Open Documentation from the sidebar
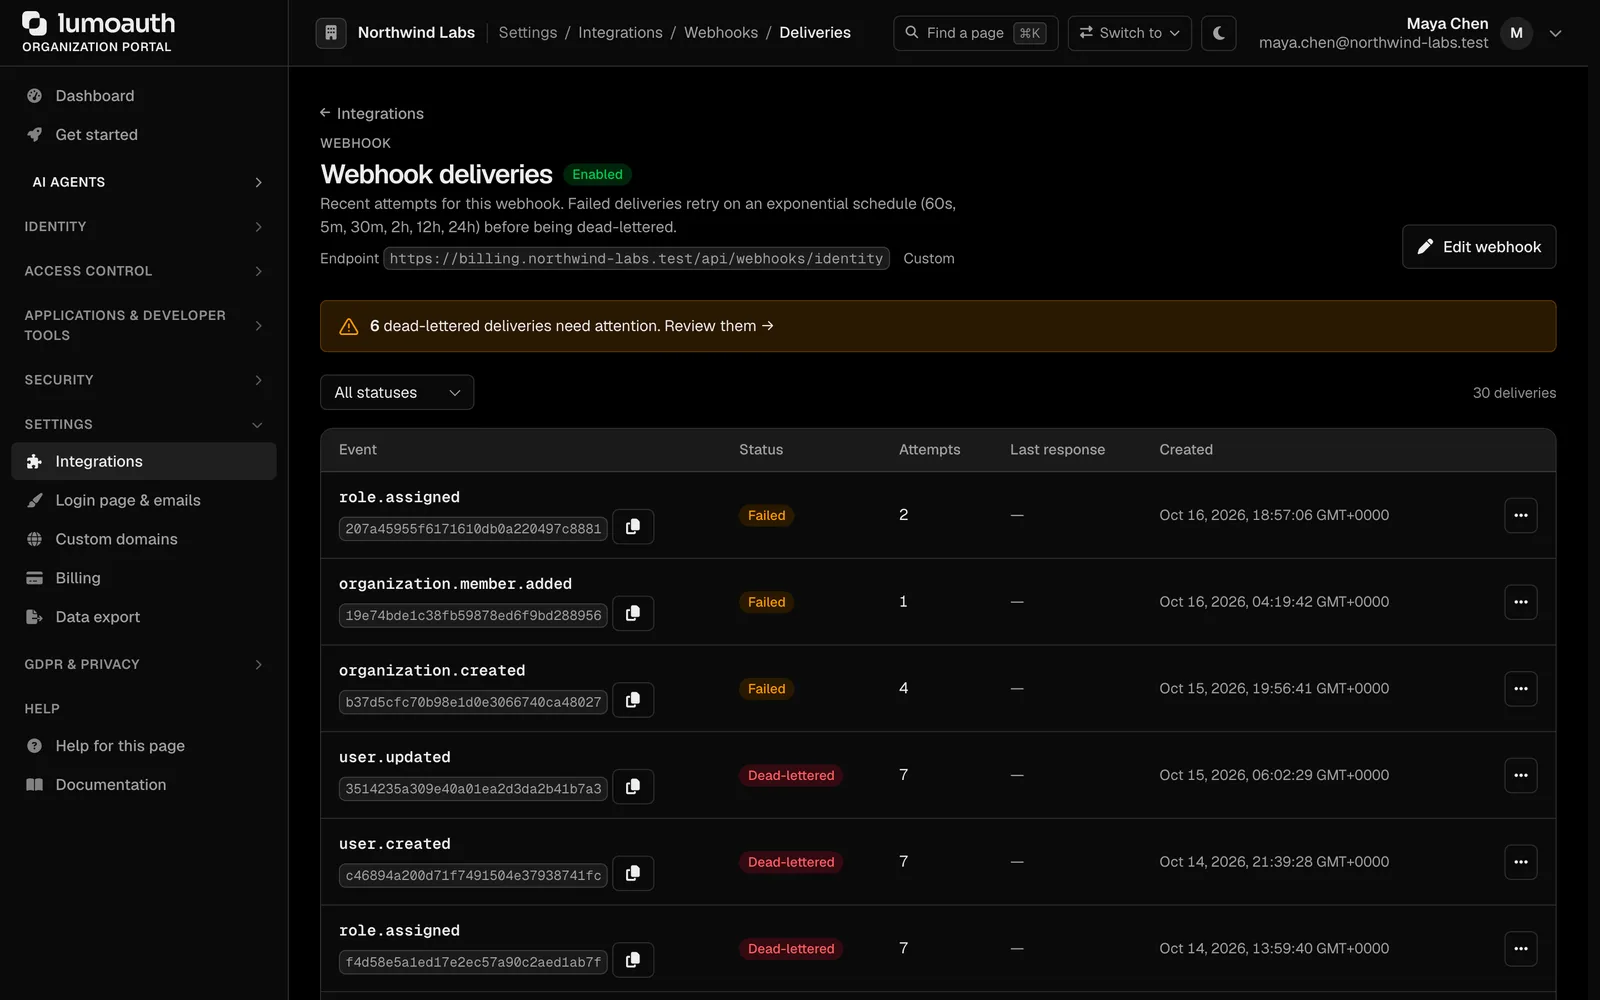 tap(144, 785)
